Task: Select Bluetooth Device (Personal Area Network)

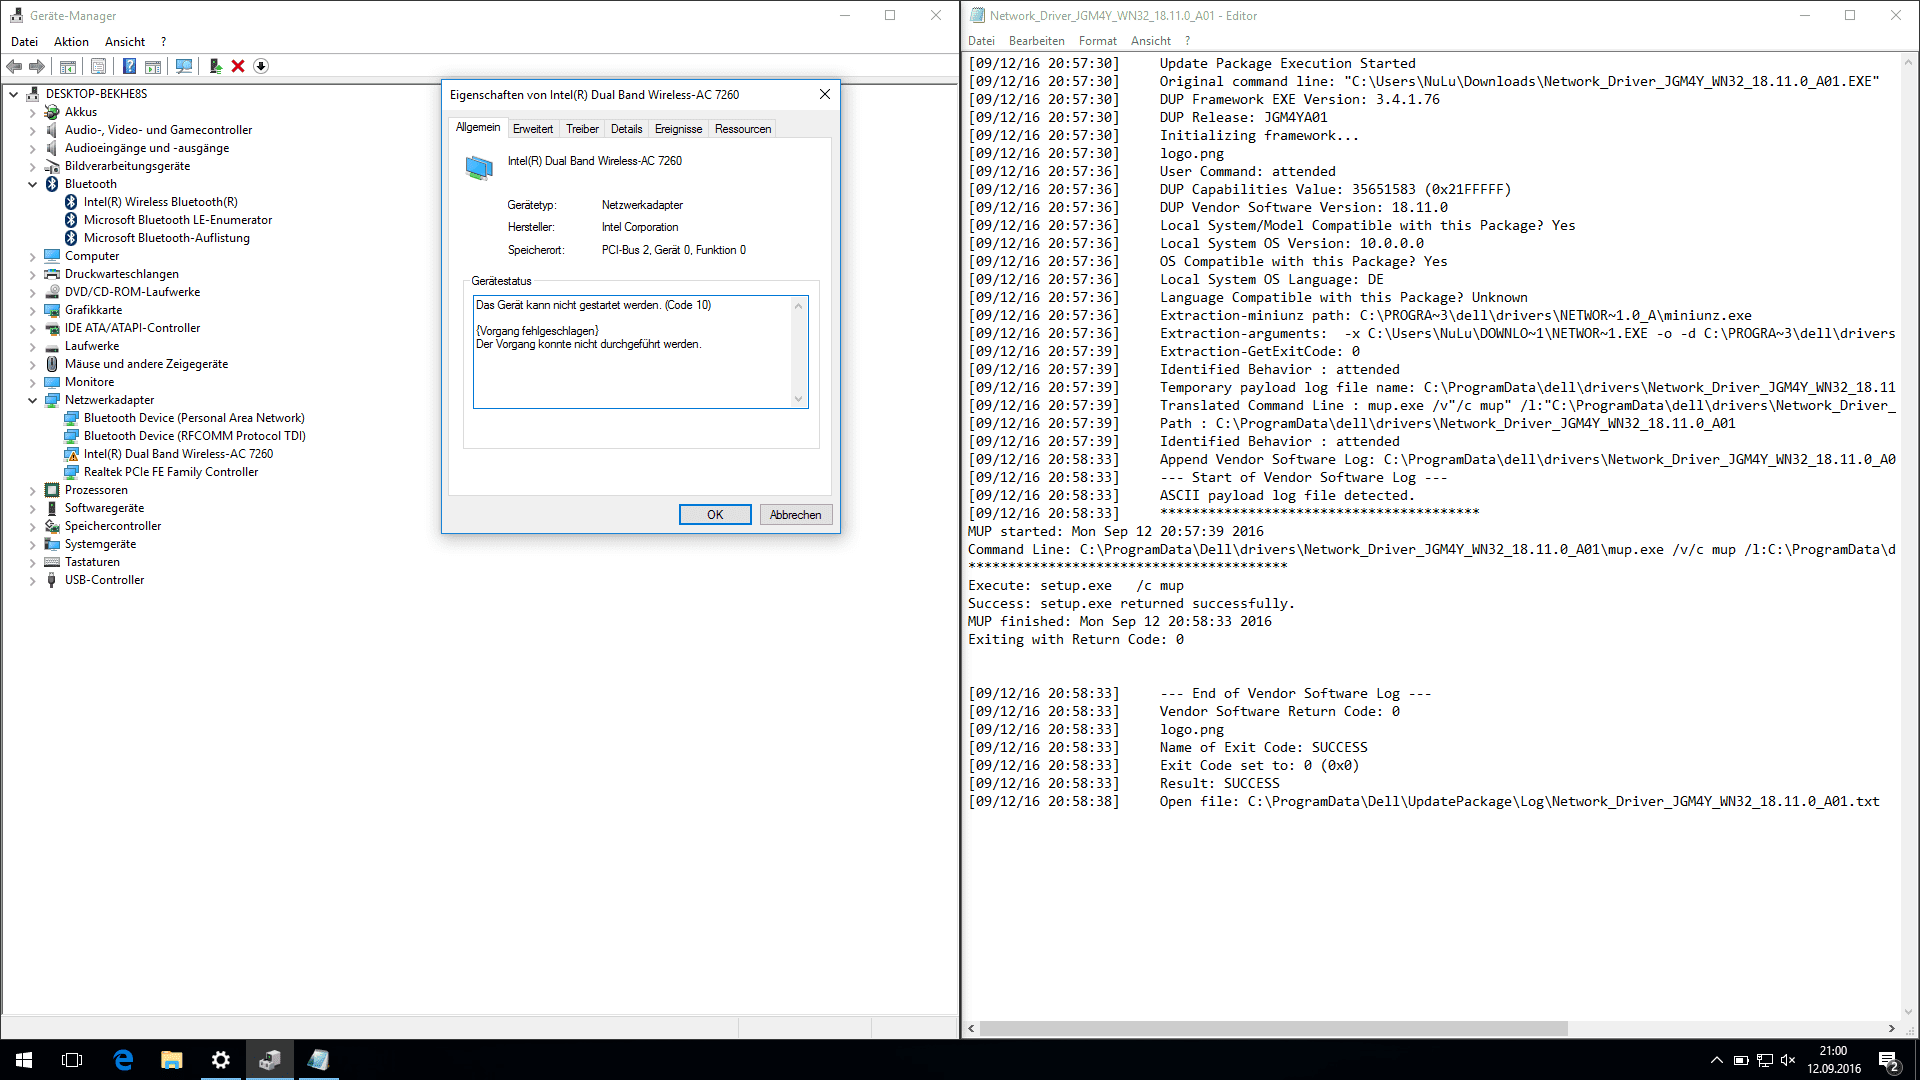Action: [194, 418]
